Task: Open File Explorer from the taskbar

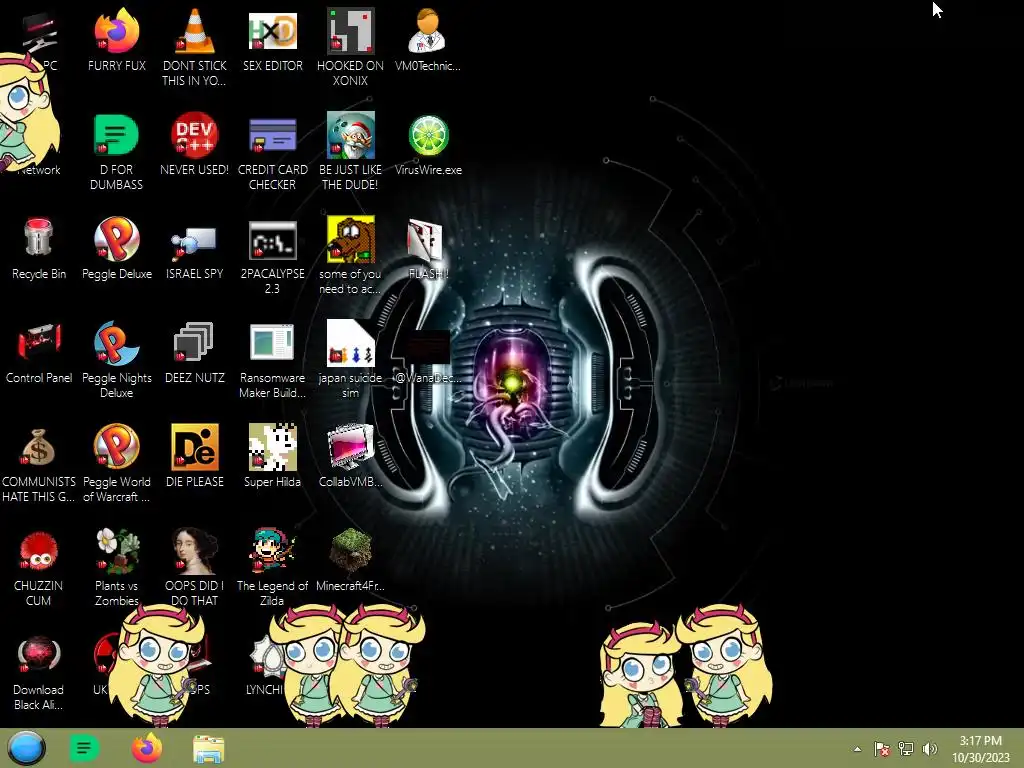Action: point(208,749)
